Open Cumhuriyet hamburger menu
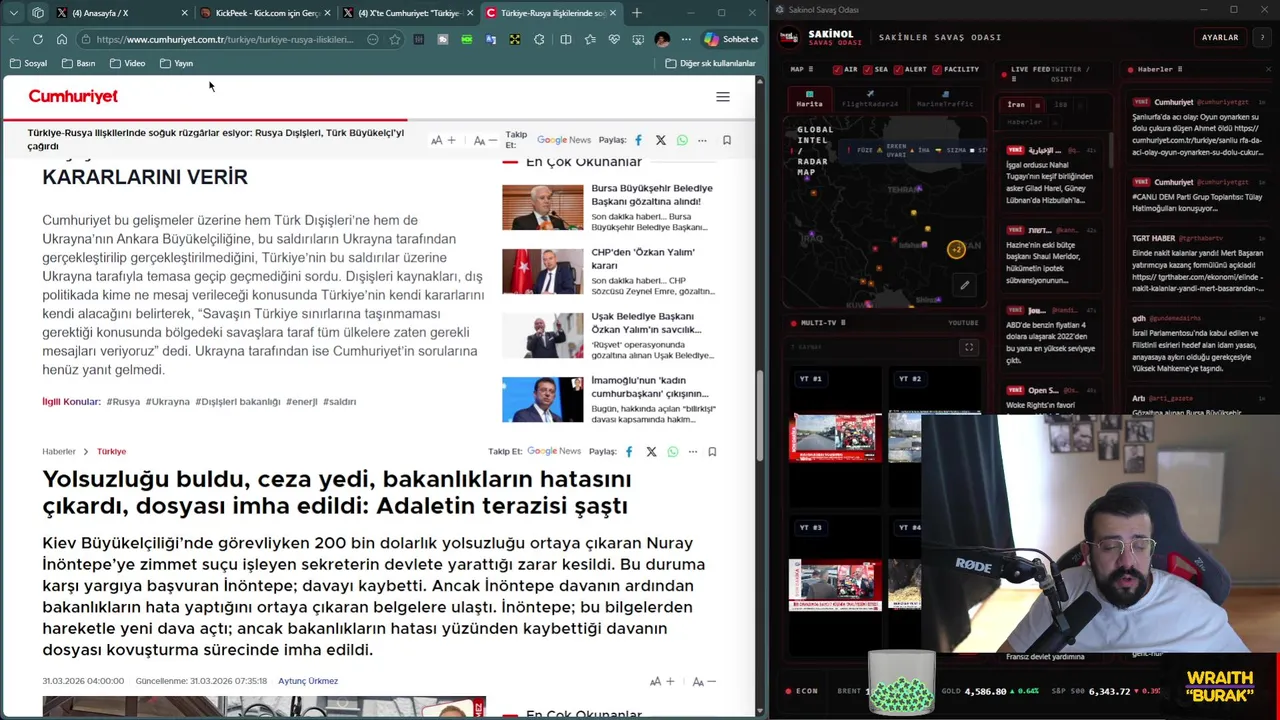The width and height of the screenshot is (1280, 720). [x=723, y=97]
